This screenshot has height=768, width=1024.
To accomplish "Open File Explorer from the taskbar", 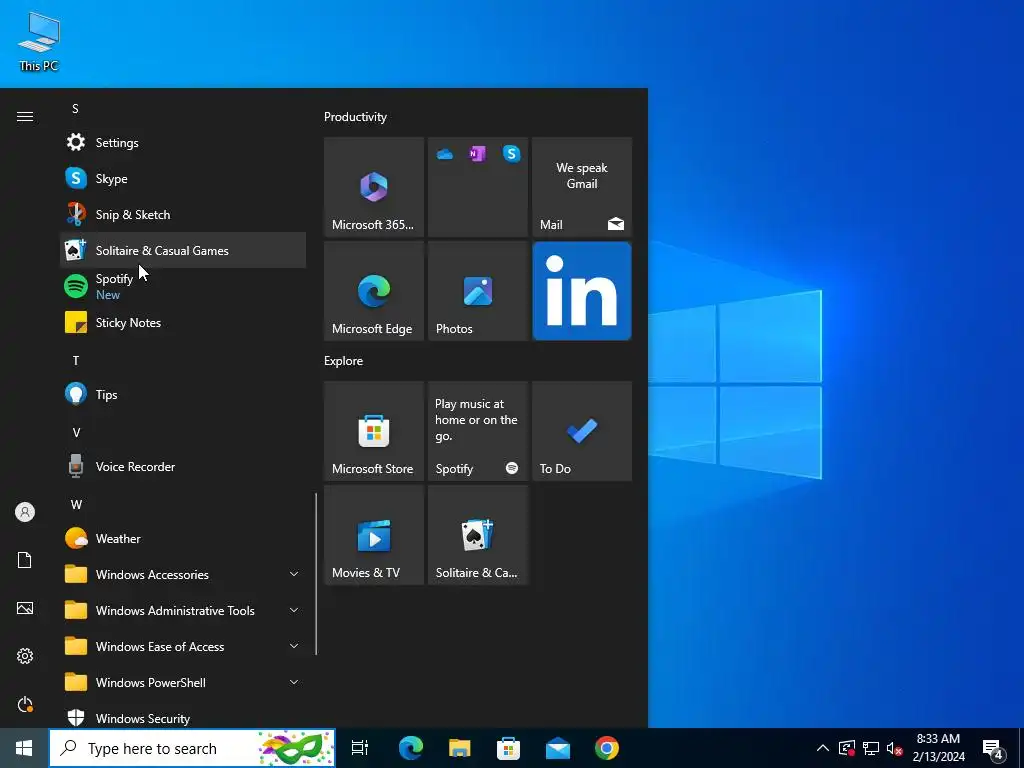I will pos(460,748).
